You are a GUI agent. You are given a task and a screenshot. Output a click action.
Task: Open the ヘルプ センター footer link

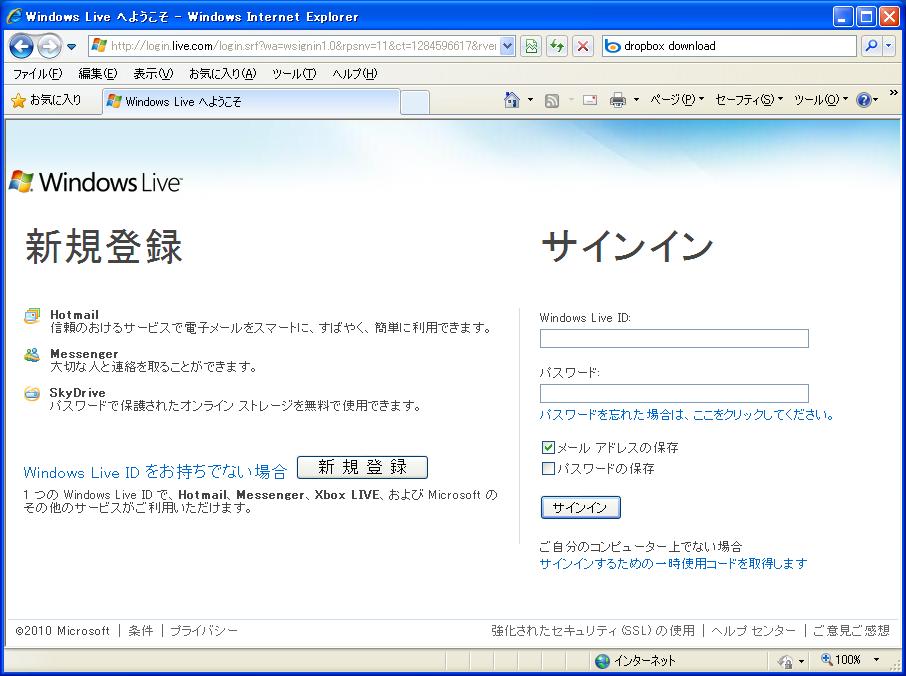753,630
